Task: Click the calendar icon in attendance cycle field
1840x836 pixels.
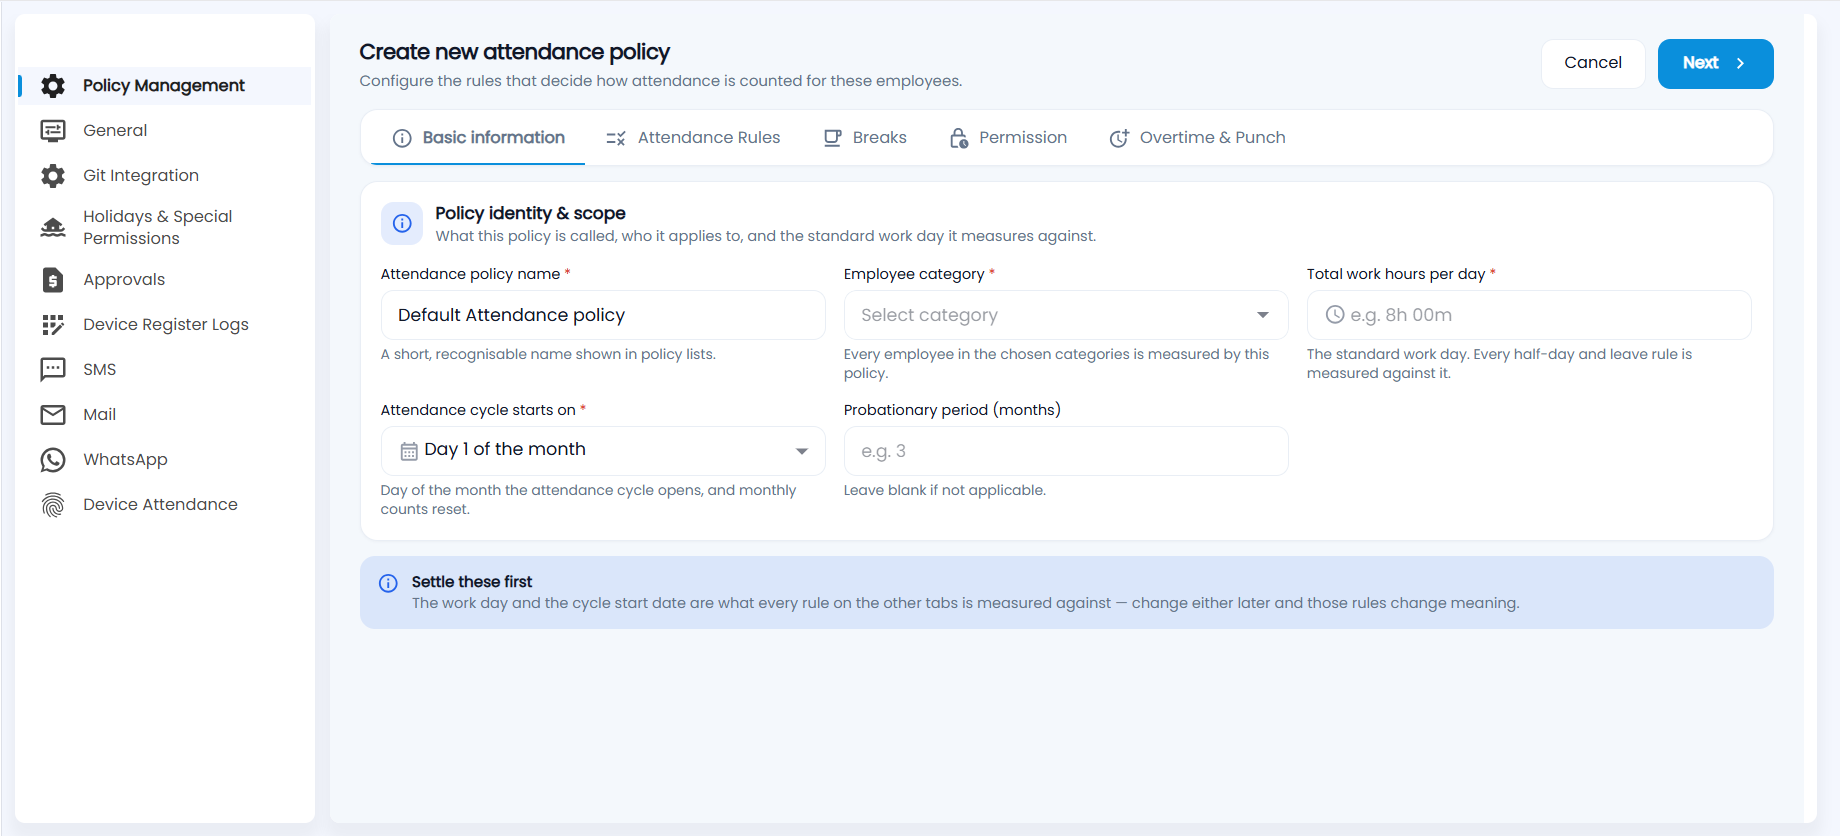Action: pyautogui.click(x=409, y=451)
